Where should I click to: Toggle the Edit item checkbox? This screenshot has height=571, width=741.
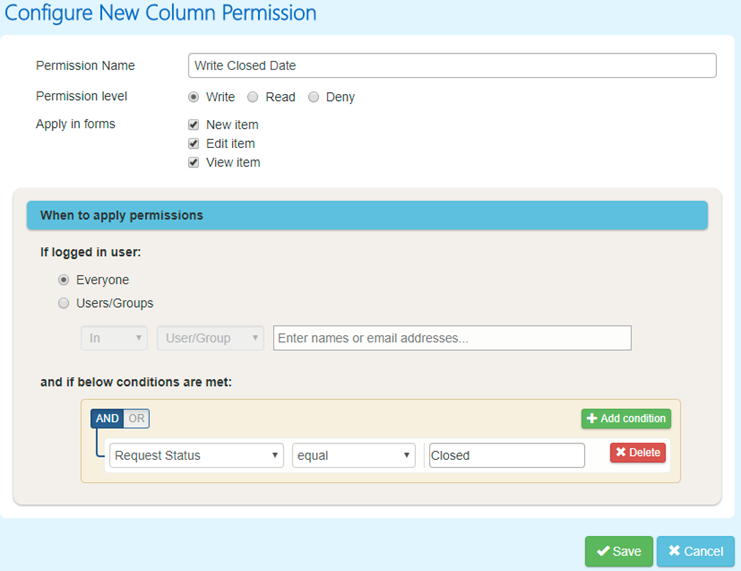(x=193, y=144)
